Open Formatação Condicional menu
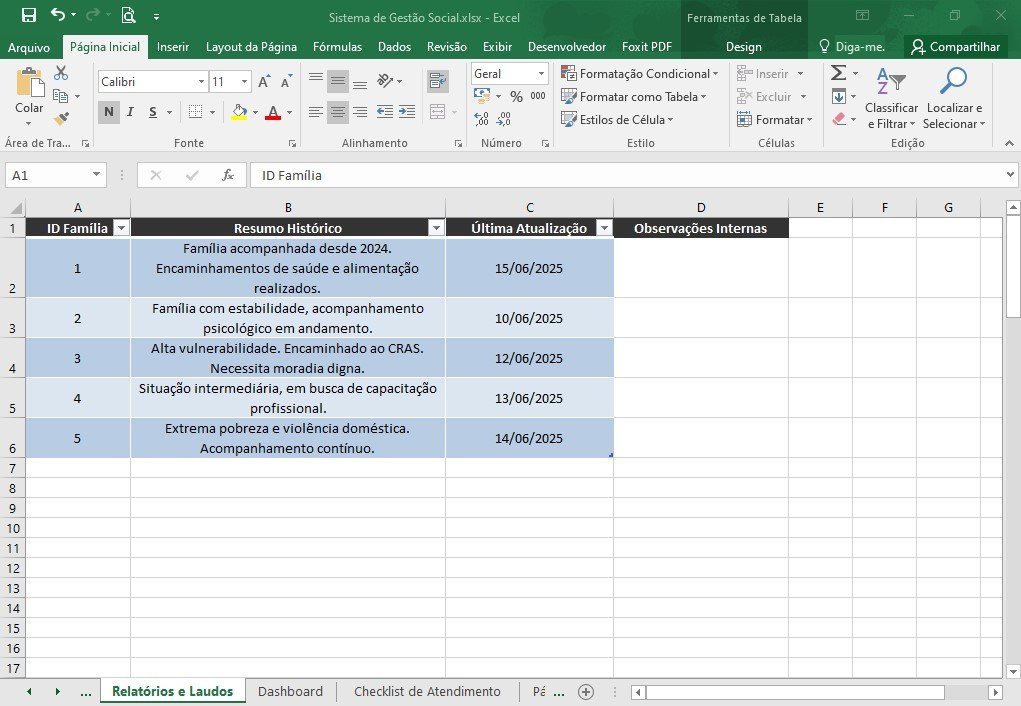Screen dimensions: 1021x706 [x=639, y=74]
